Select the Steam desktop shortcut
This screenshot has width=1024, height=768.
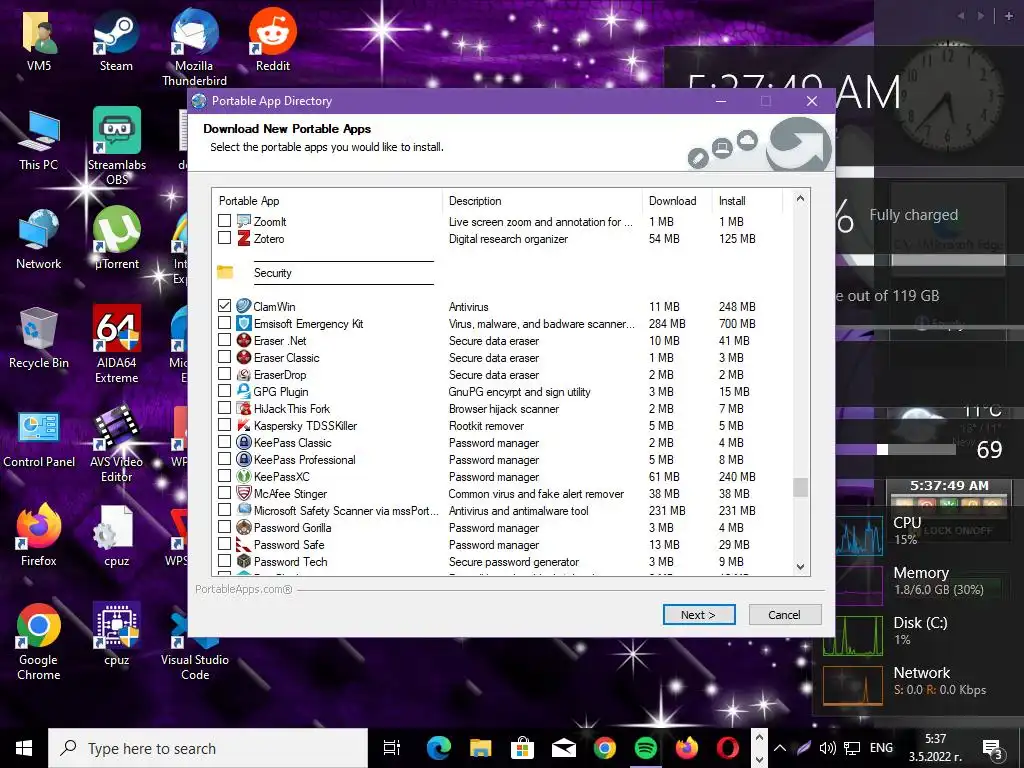116,41
